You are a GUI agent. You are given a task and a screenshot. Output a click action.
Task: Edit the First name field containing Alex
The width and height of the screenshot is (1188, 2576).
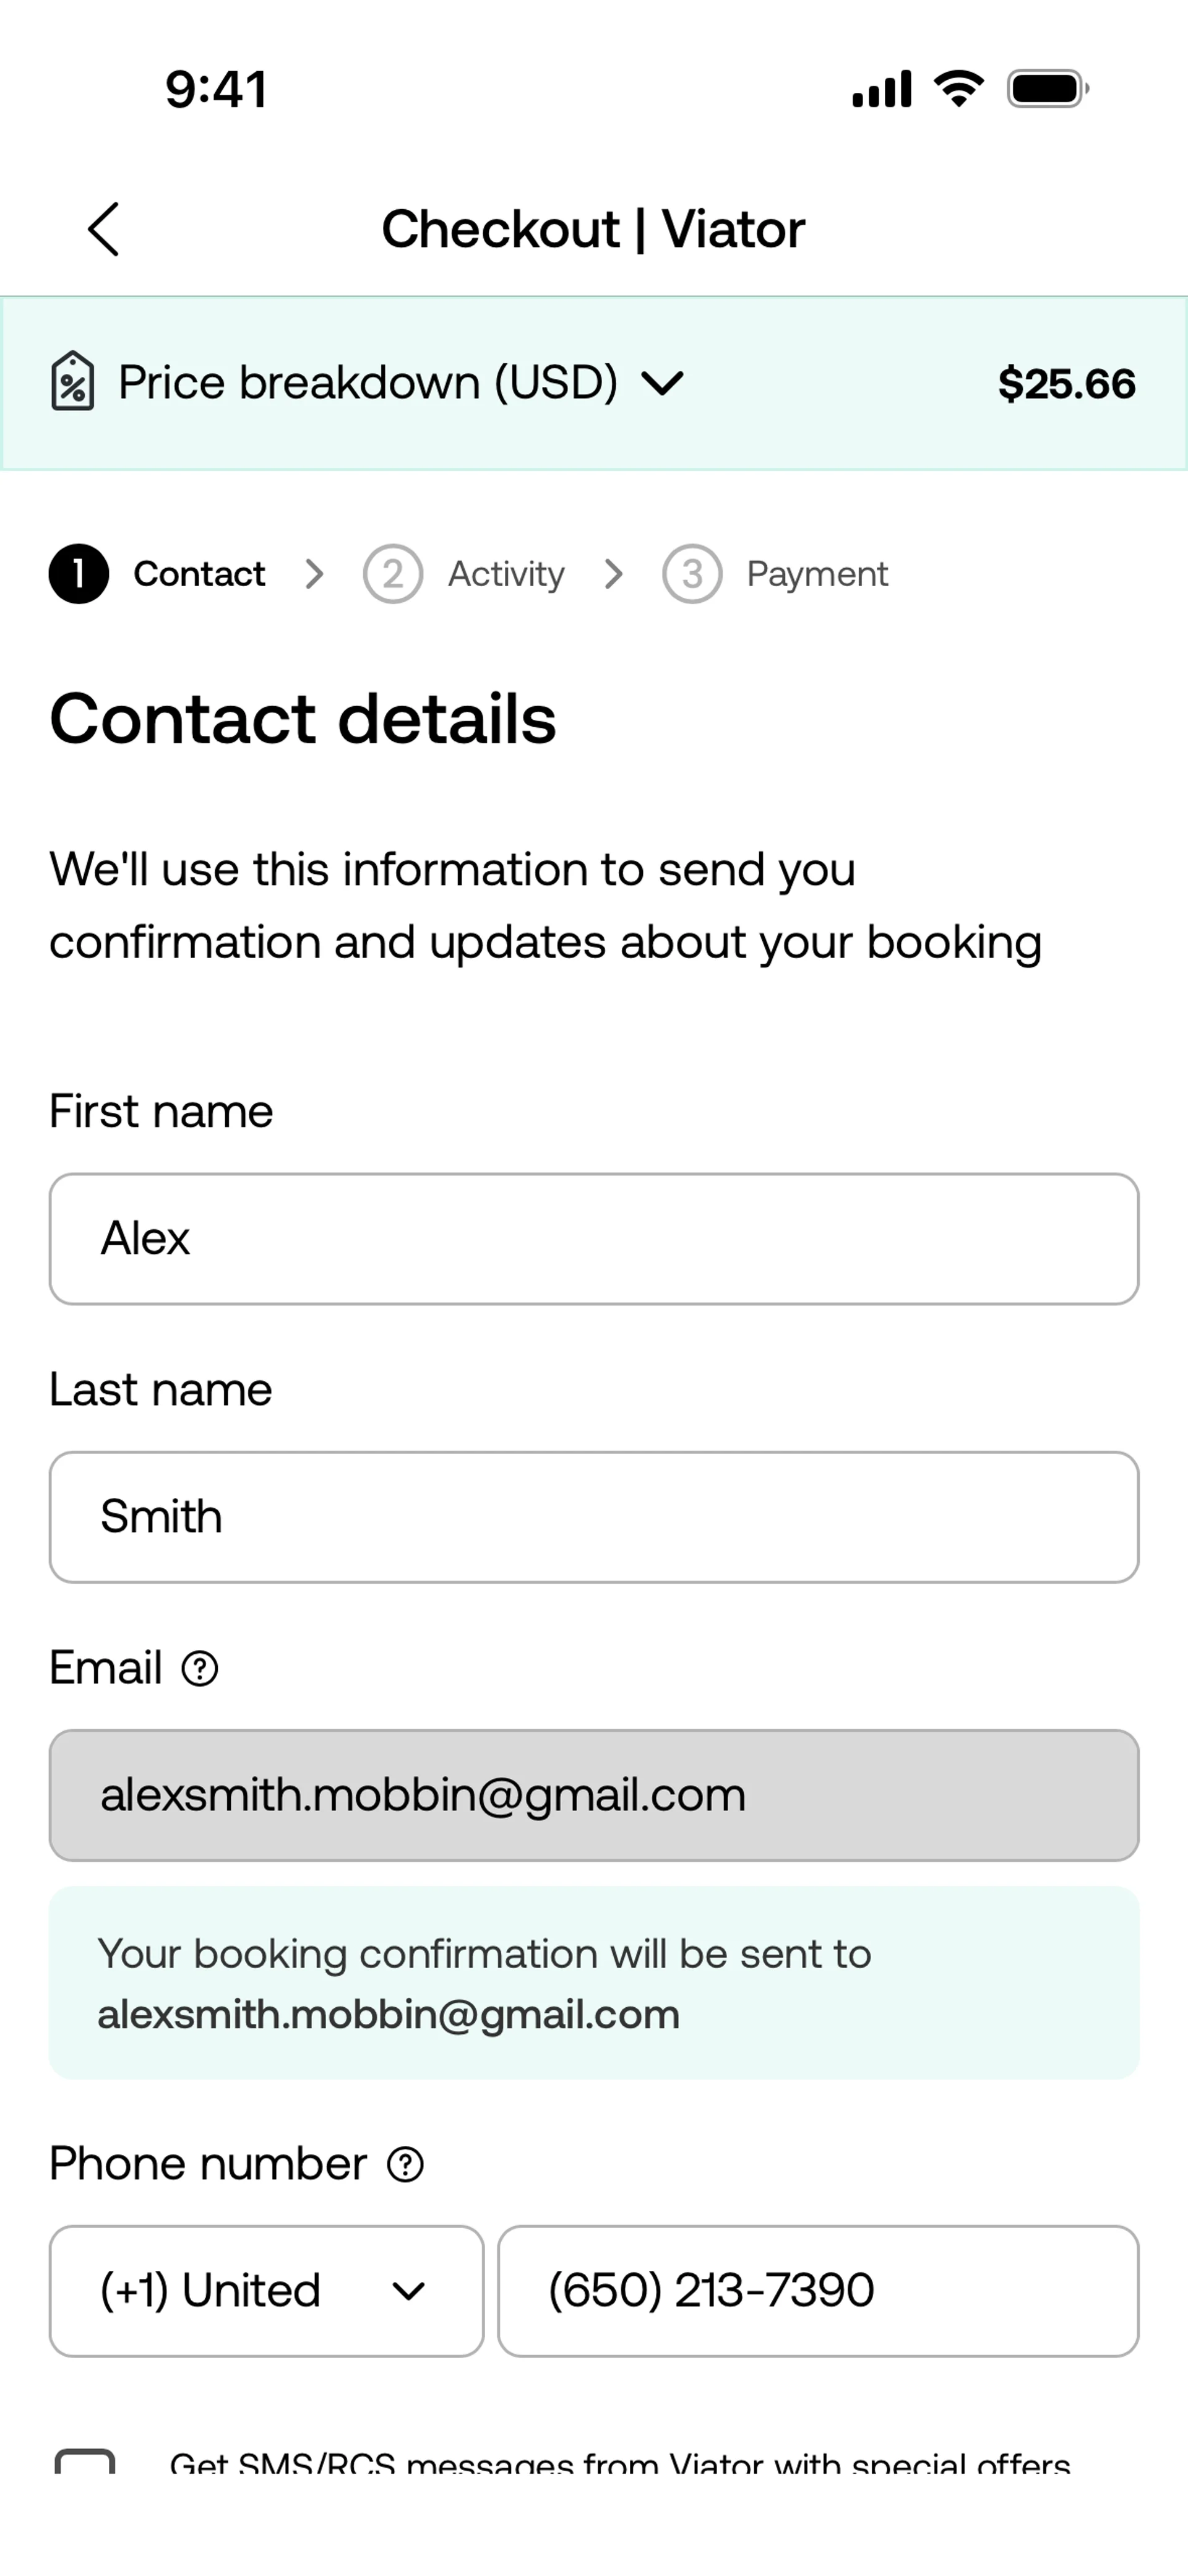point(594,1239)
